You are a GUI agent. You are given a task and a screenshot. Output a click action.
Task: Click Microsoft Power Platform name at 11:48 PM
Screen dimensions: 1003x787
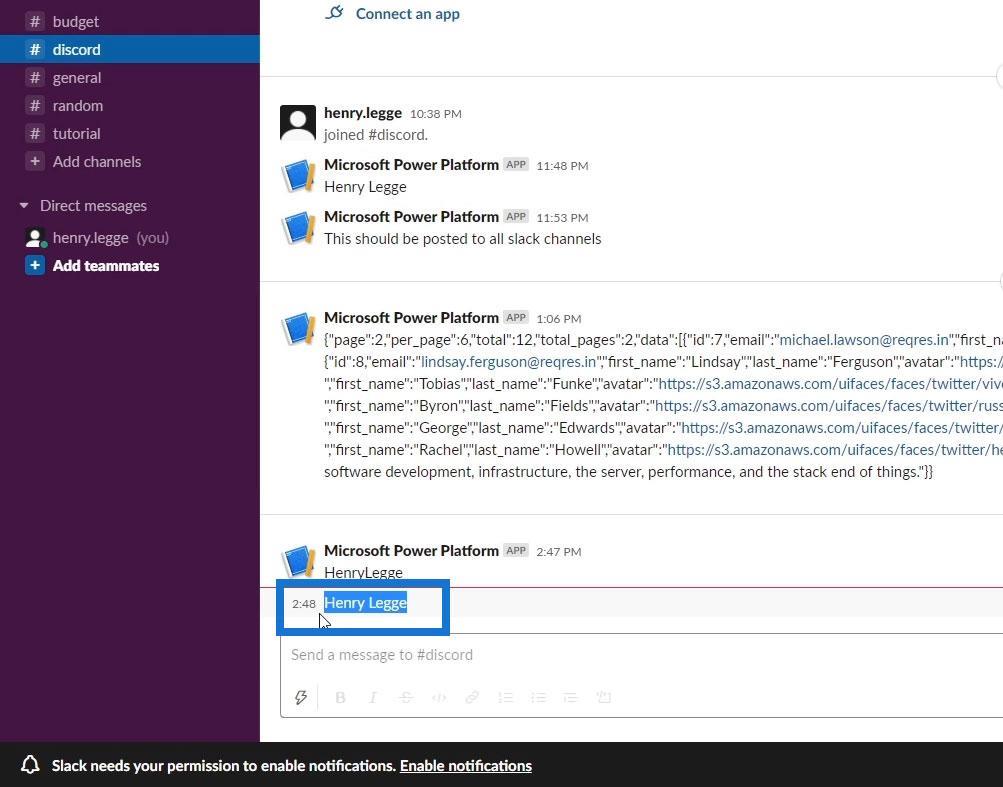click(x=411, y=164)
